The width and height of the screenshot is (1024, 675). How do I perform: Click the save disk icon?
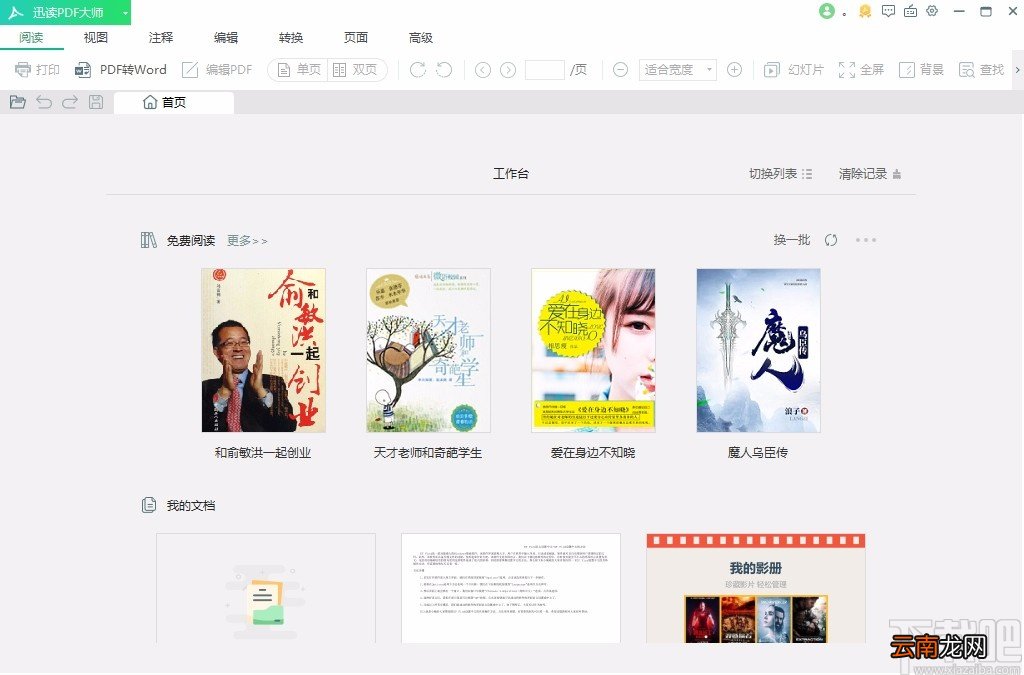point(96,102)
